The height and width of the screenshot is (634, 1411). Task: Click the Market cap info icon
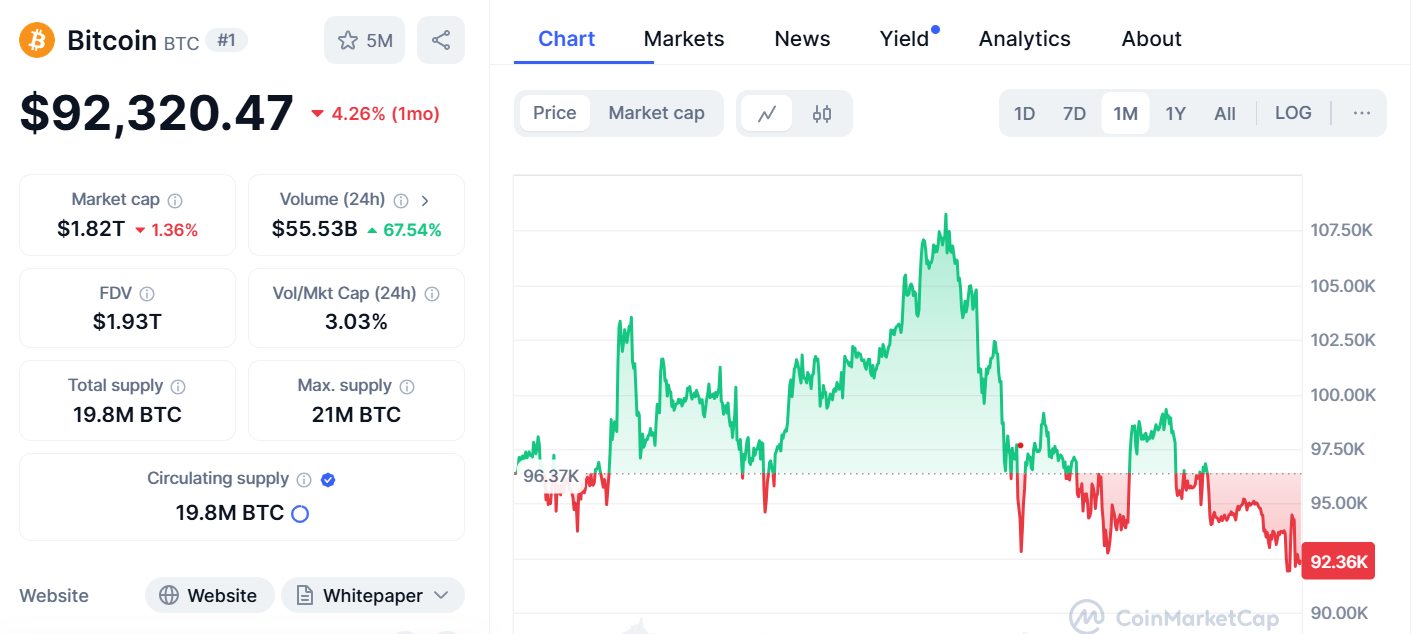[175, 200]
